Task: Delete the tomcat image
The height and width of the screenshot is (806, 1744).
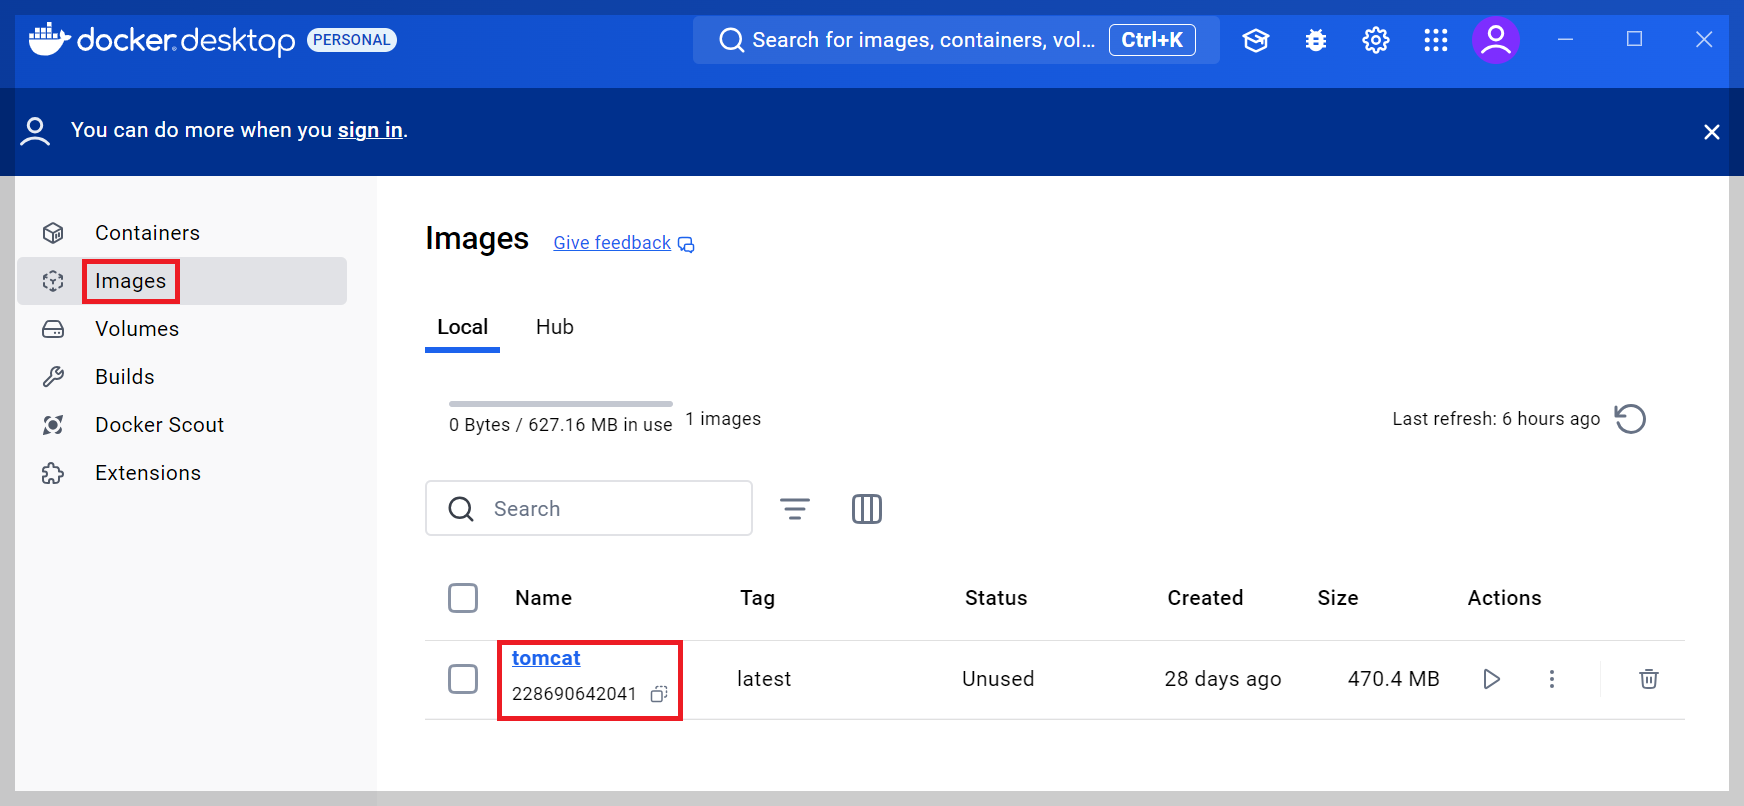Action: (x=1649, y=679)
